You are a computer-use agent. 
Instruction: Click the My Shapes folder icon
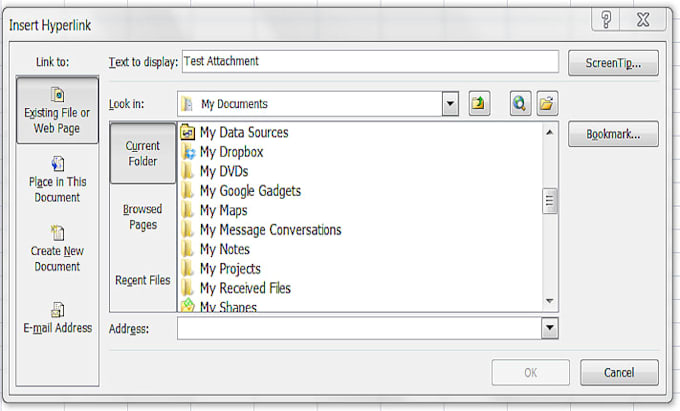coord(188,305)
